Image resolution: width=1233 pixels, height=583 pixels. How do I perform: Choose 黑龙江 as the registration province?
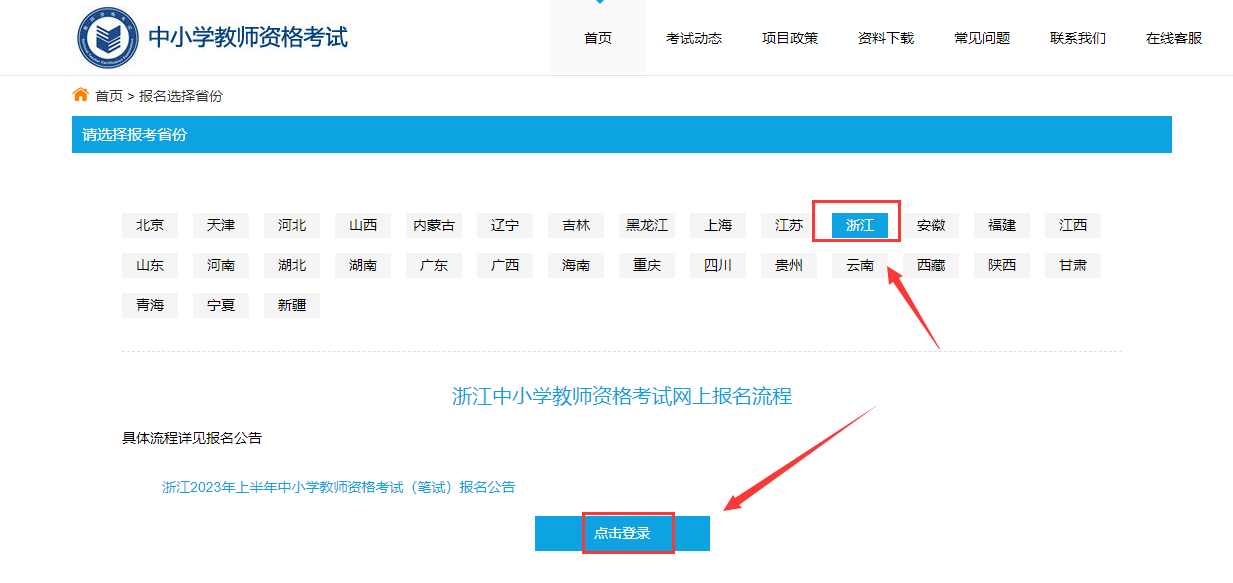coord(646,225)
